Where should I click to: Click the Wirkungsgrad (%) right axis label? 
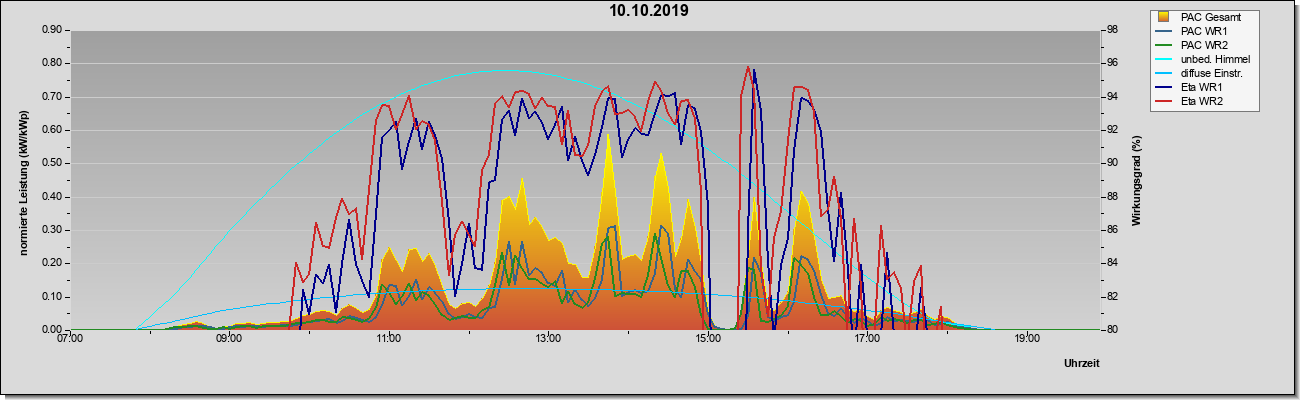(x=1136, y=180)
